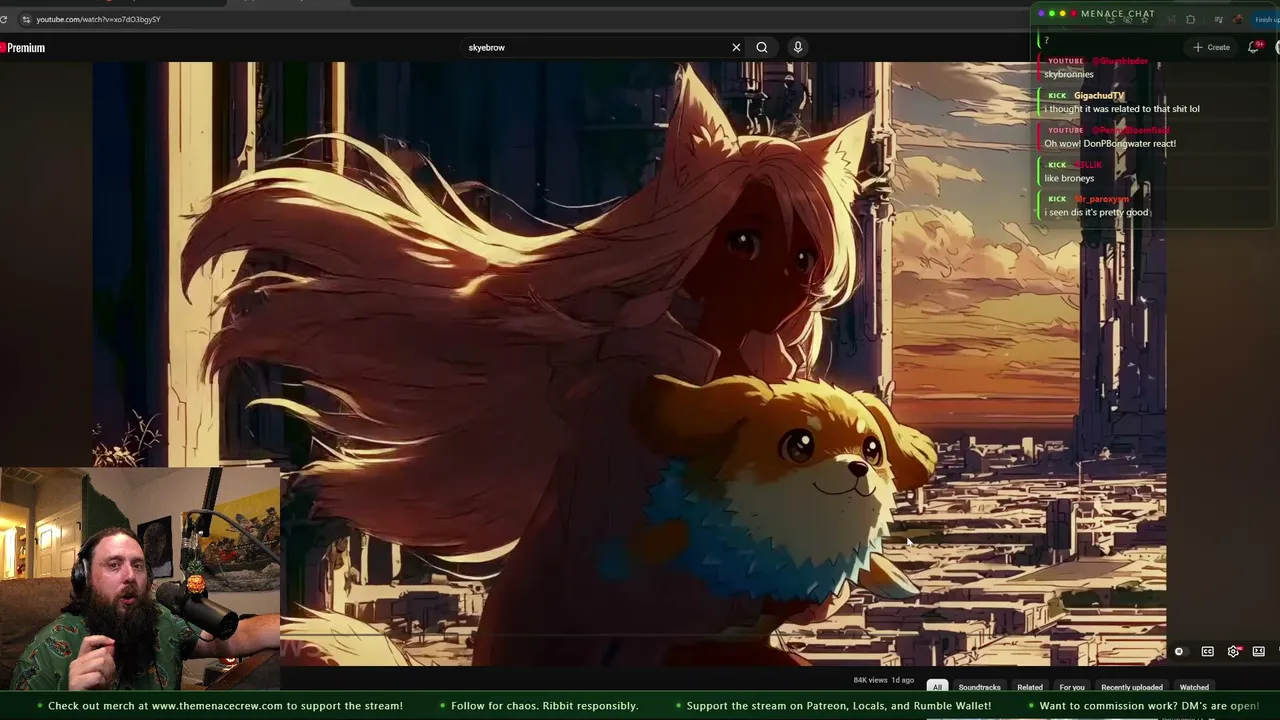
Task: Clear the YouTube search query
Action: [736, 47]
